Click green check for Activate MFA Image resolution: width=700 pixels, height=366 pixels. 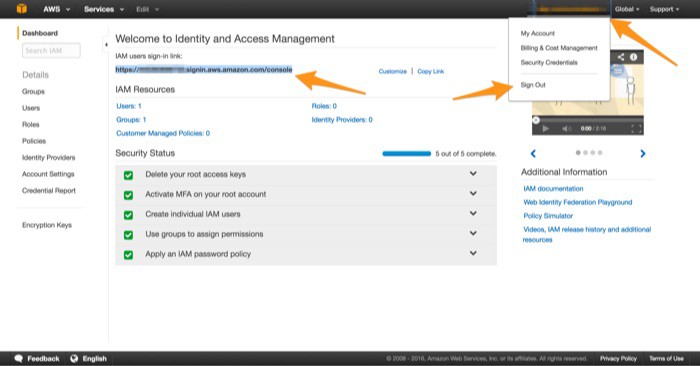pos(129,195)
